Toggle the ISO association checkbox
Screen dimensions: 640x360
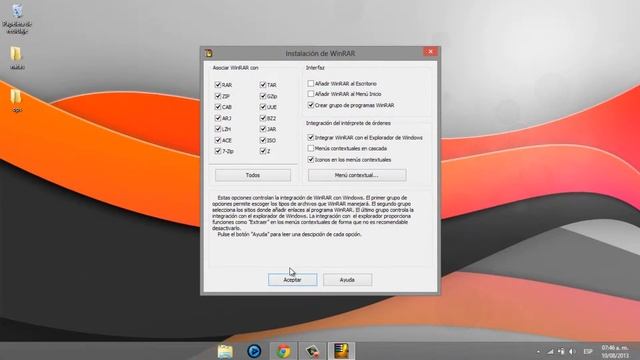(263, 140)
